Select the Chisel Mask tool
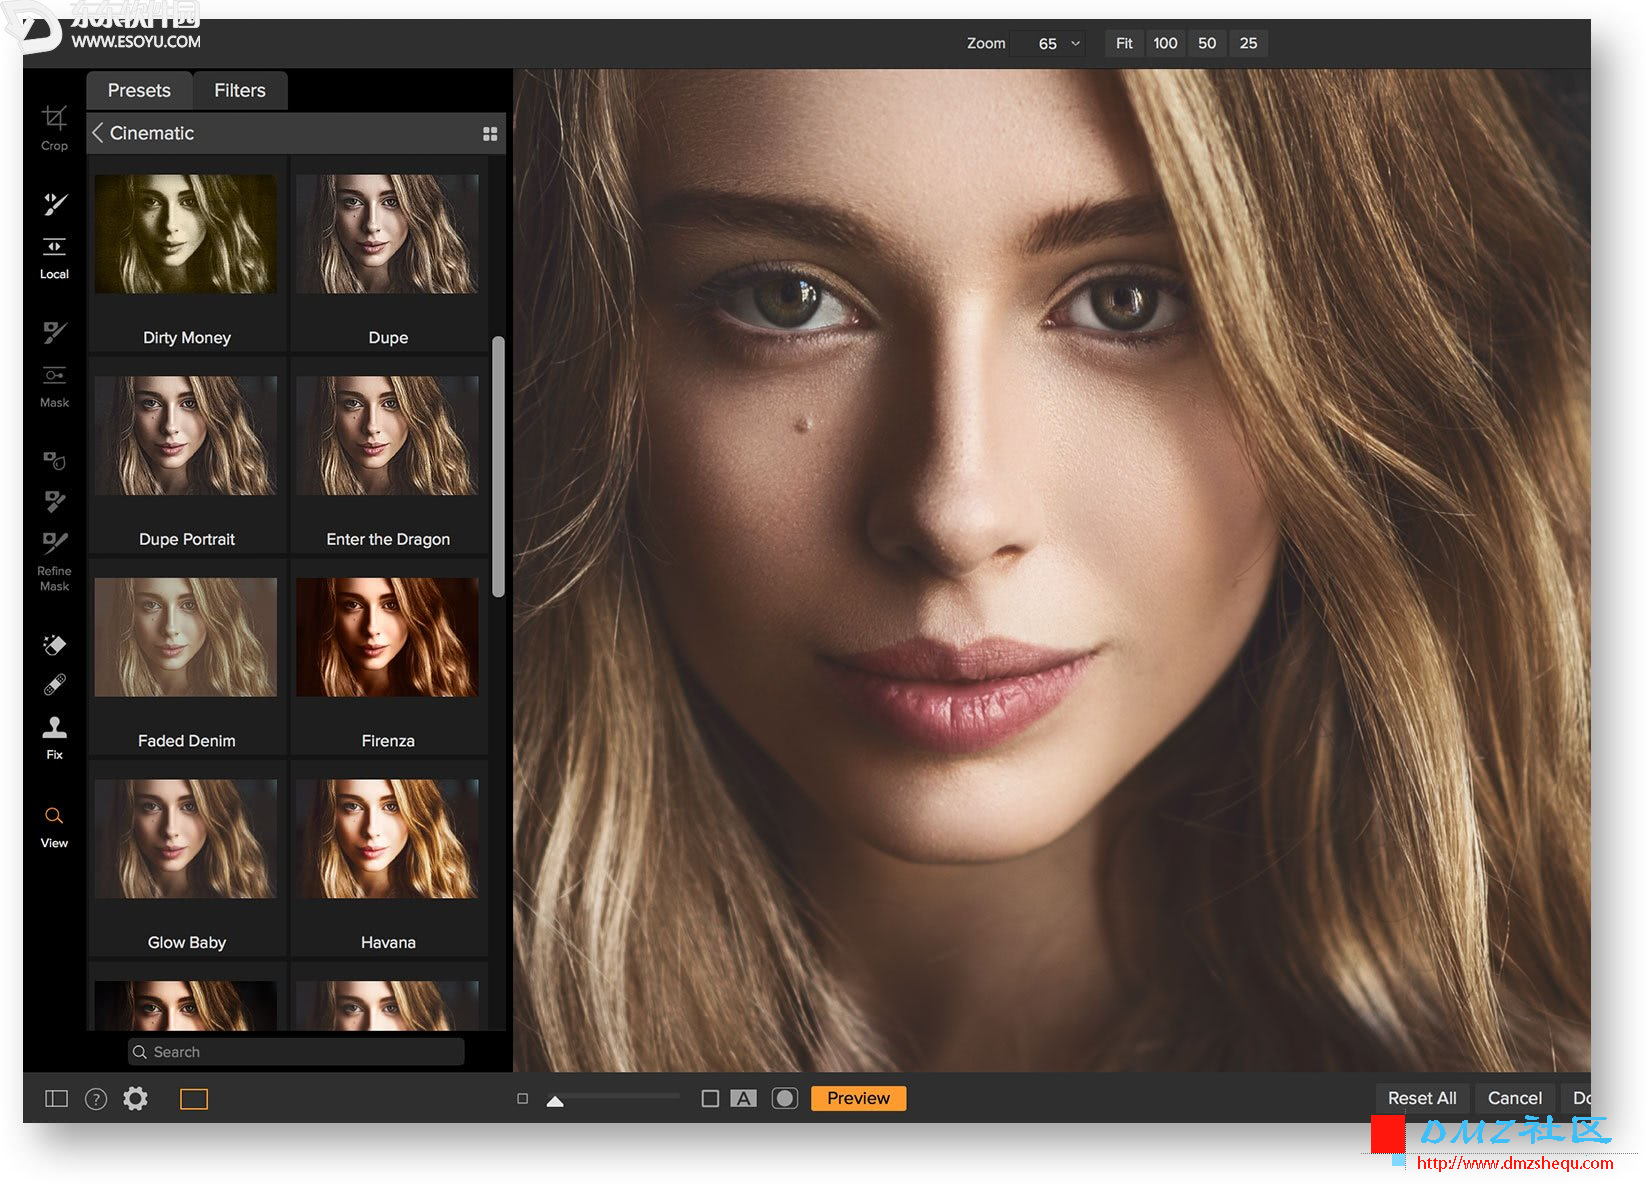 click(x=54, y=501)
